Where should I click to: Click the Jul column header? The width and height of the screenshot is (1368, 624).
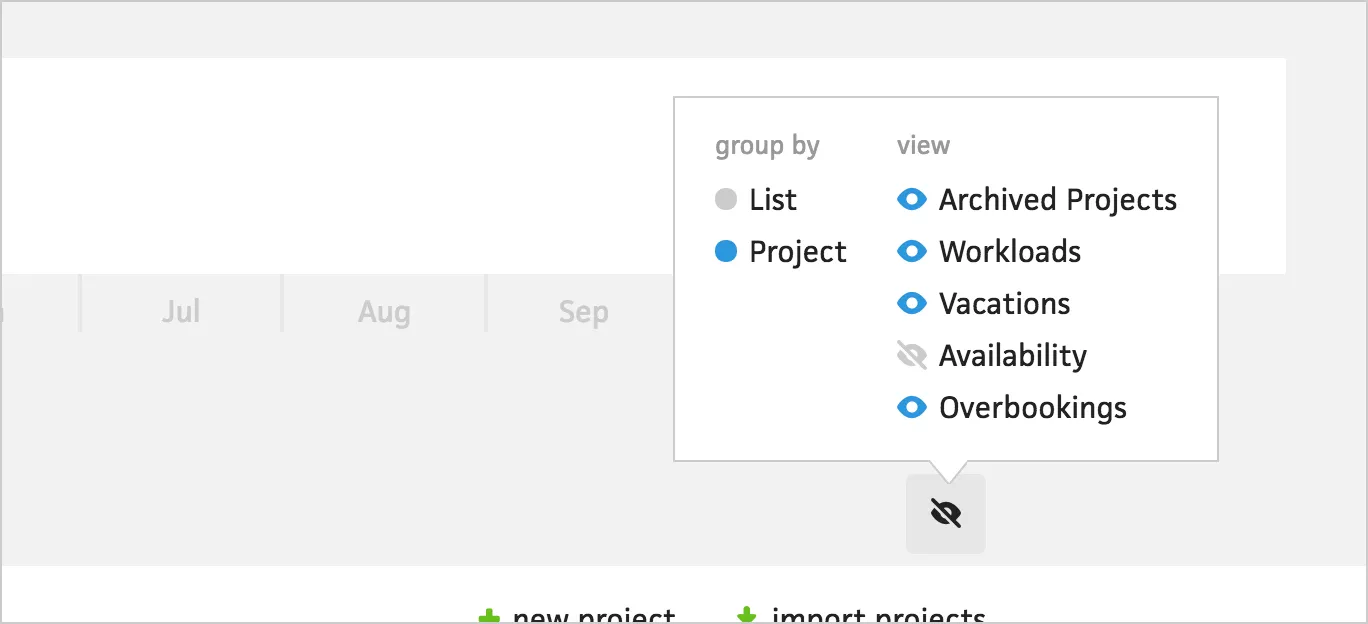coord(181,311)
